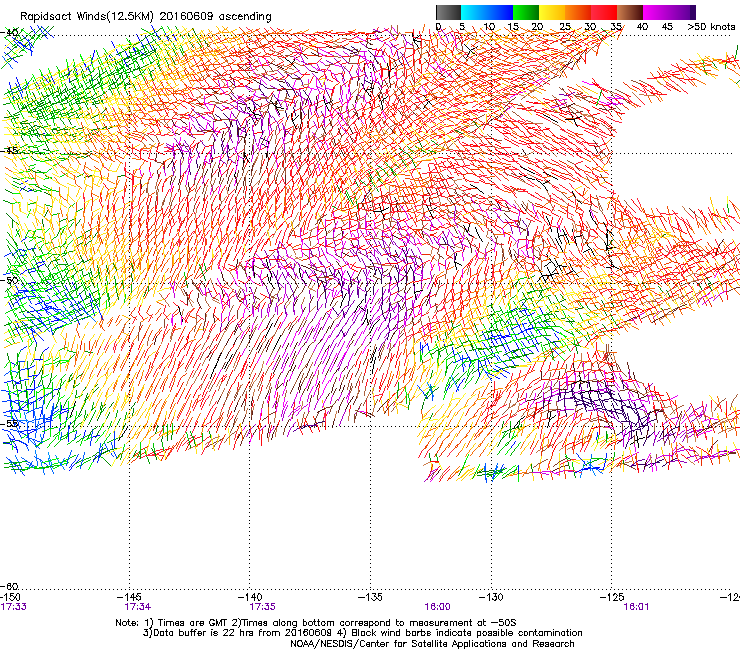The image size is (740, 650).
Task: Click the -60 latitude axis label
Action: click(10, 586)
